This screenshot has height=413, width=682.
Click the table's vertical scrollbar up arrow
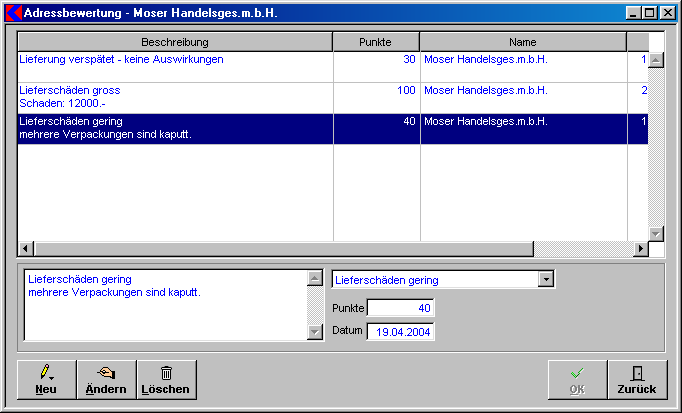(x=656, y=60)
